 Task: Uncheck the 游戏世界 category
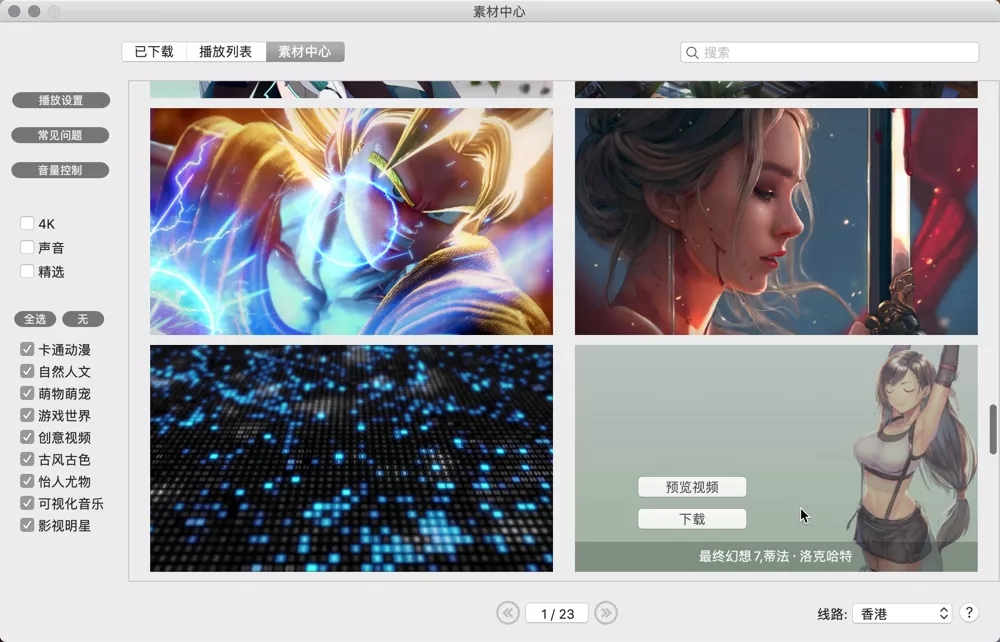tap(27, 416)
